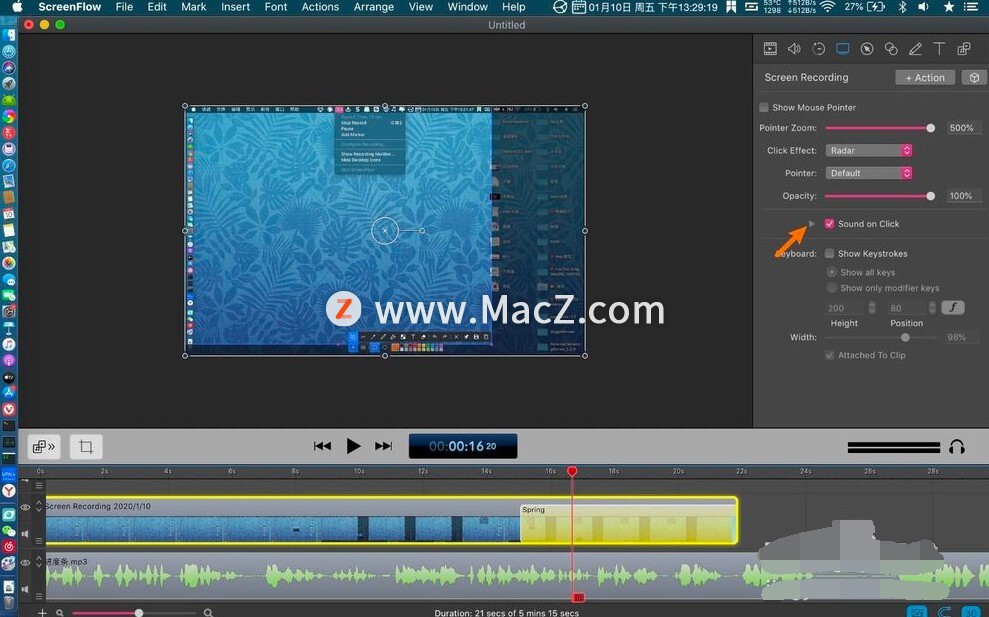Enable the Show Mouse Pointer checkbox
This screenshot has width=989, height=617.
coord(764,107)
